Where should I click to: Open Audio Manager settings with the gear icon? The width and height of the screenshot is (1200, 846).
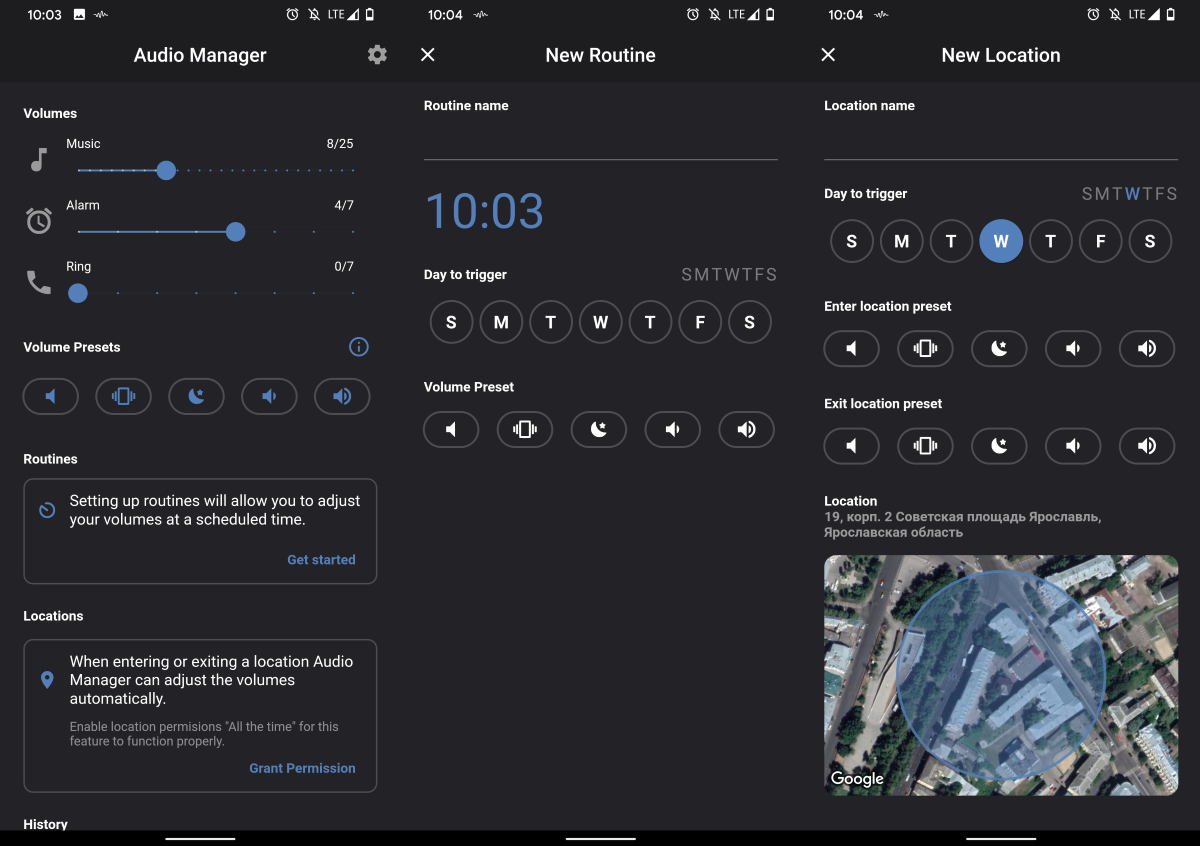click(x=377, y=55)
